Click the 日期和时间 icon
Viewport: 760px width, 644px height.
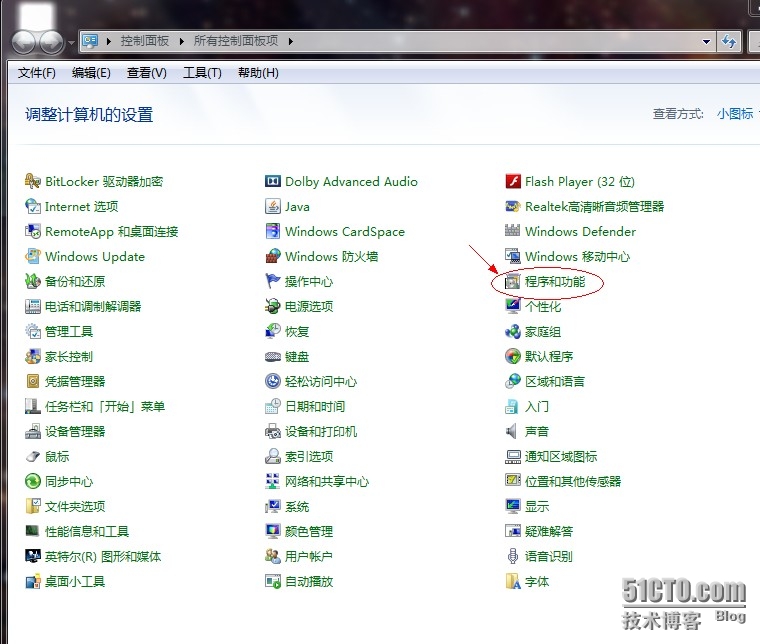click(272, 407)
